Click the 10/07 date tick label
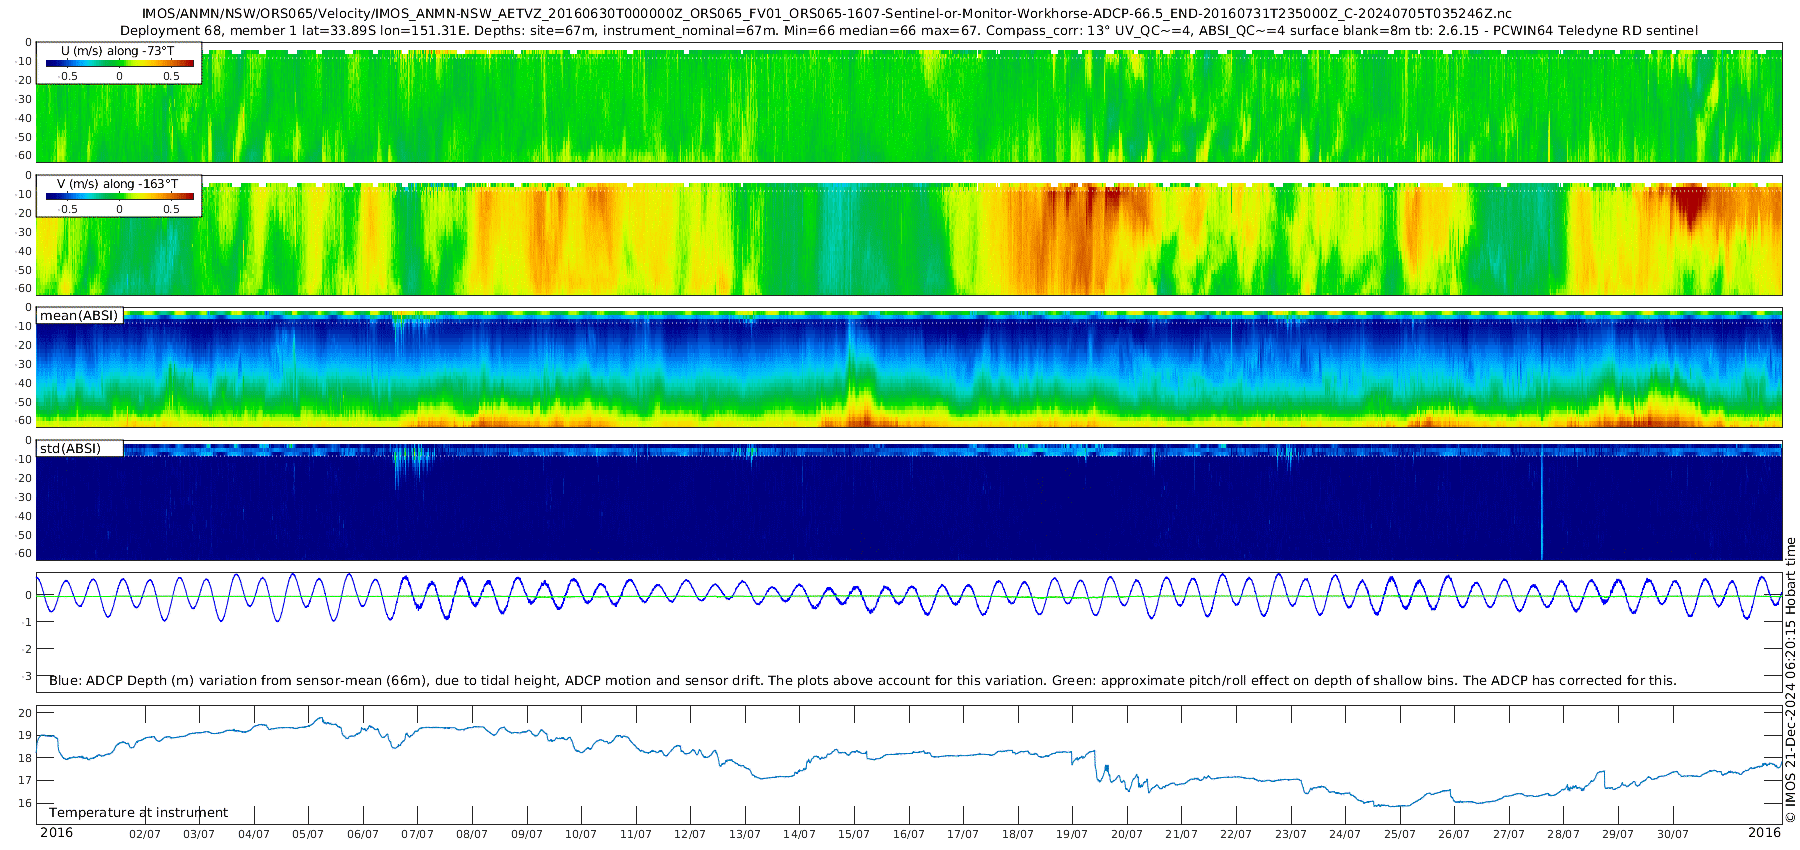The height and width of the screenshot is (850, 1800). (x=581, y=834)
